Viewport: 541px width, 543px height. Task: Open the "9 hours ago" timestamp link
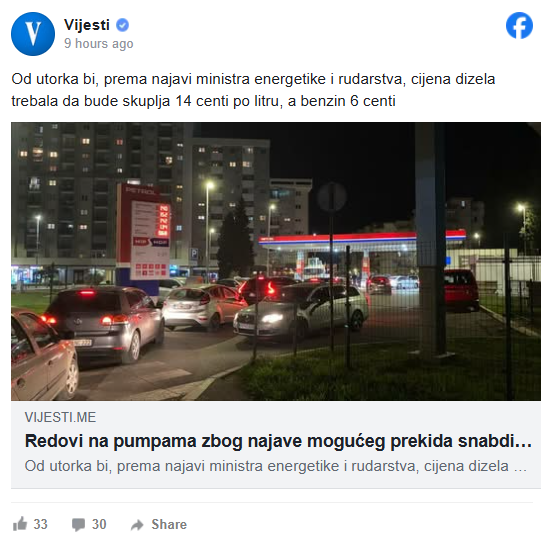point(99,44)
